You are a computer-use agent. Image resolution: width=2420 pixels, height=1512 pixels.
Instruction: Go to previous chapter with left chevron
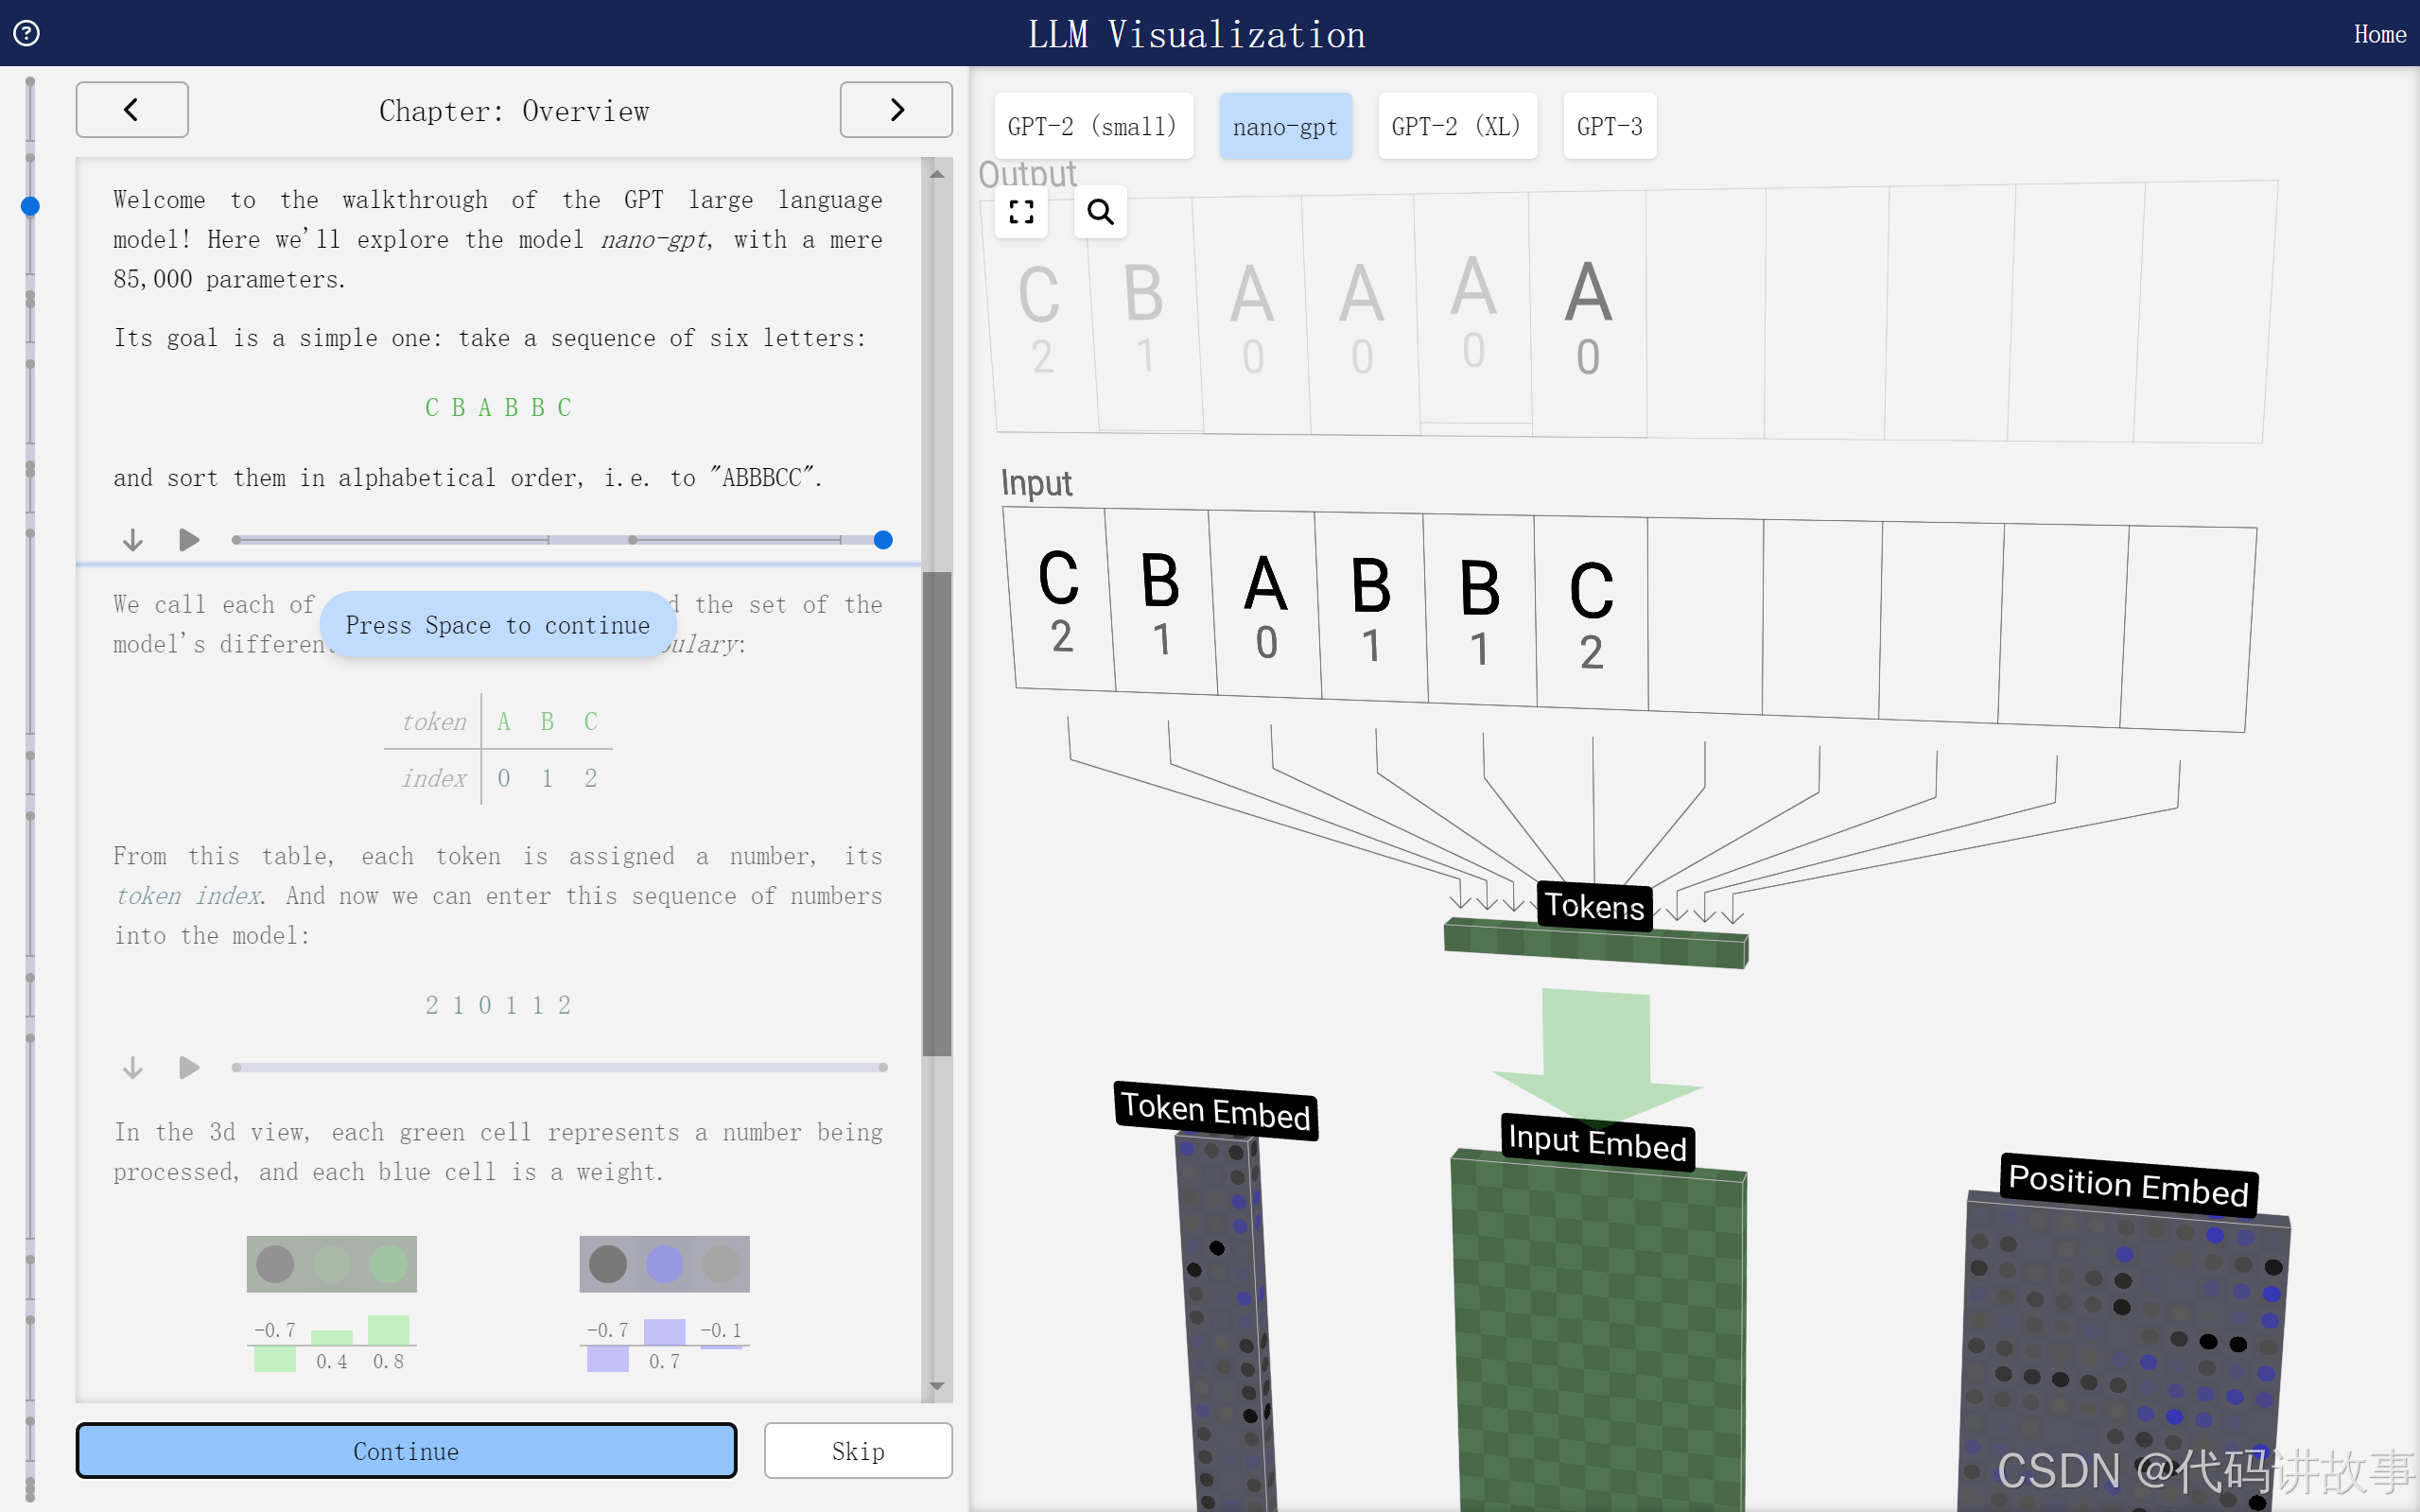(132, 110)
